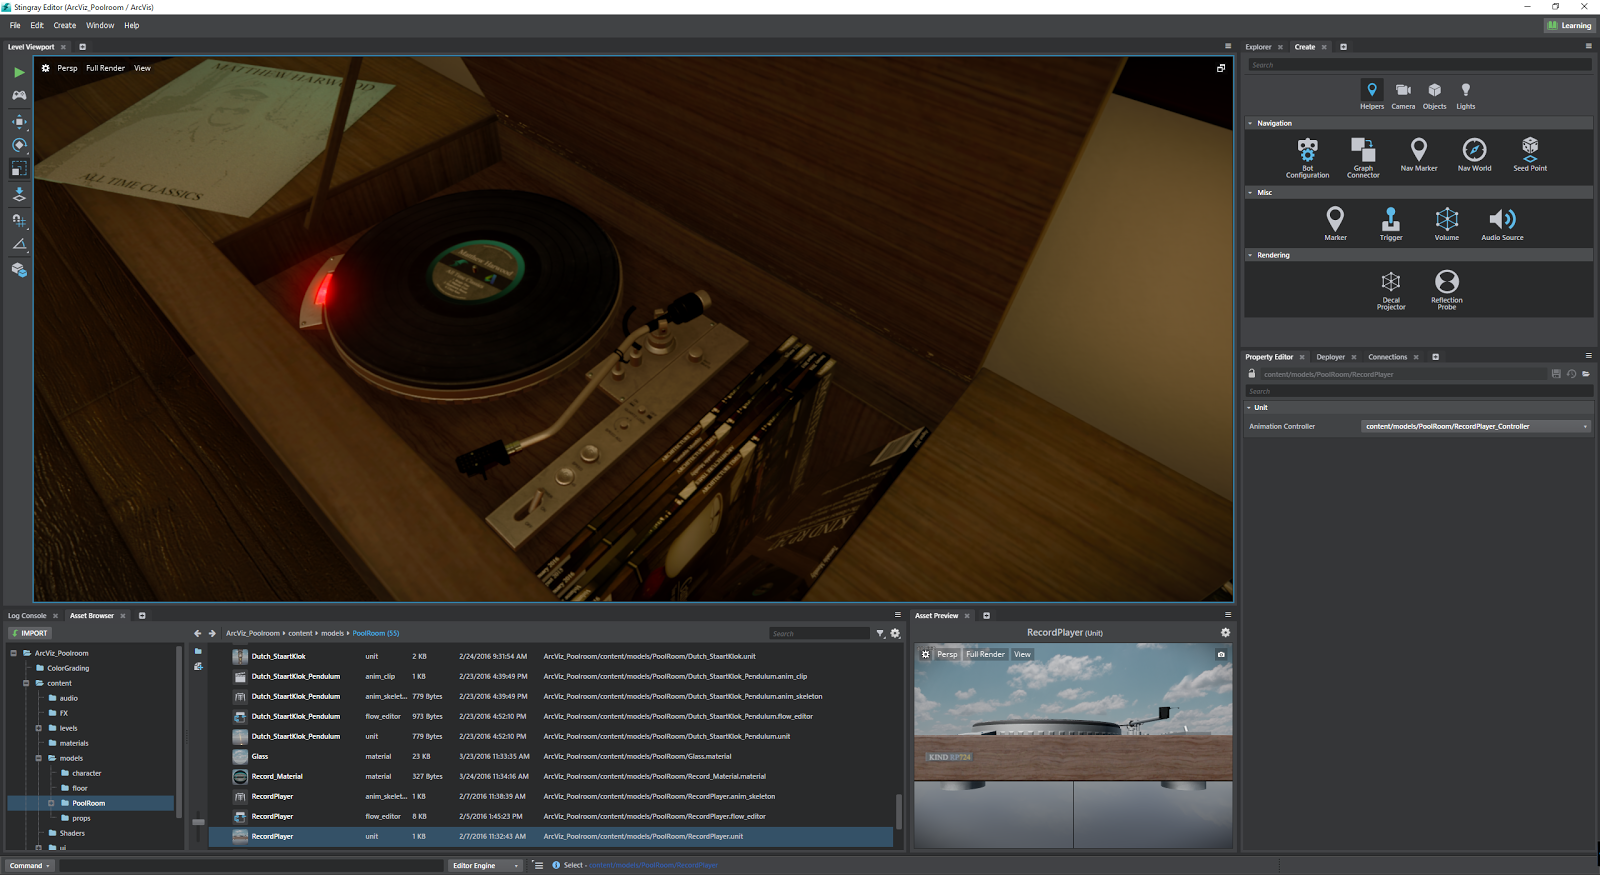The image size is (1600, 875).
Task: Collapse the content folder in asset tree
Action: click(26, 683)
